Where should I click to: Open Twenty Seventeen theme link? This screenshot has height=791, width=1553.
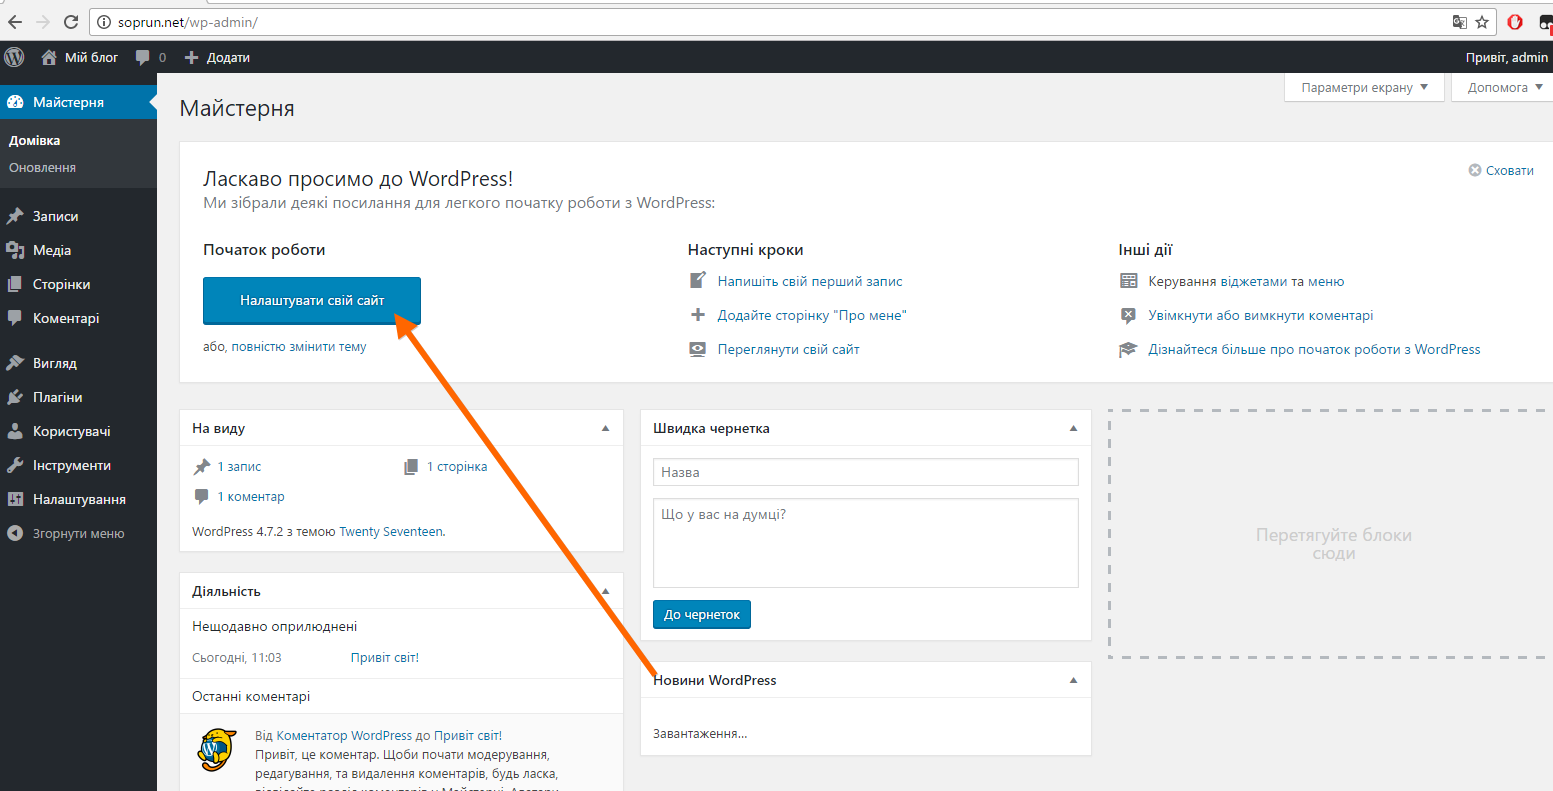click(x=390, y=531)
